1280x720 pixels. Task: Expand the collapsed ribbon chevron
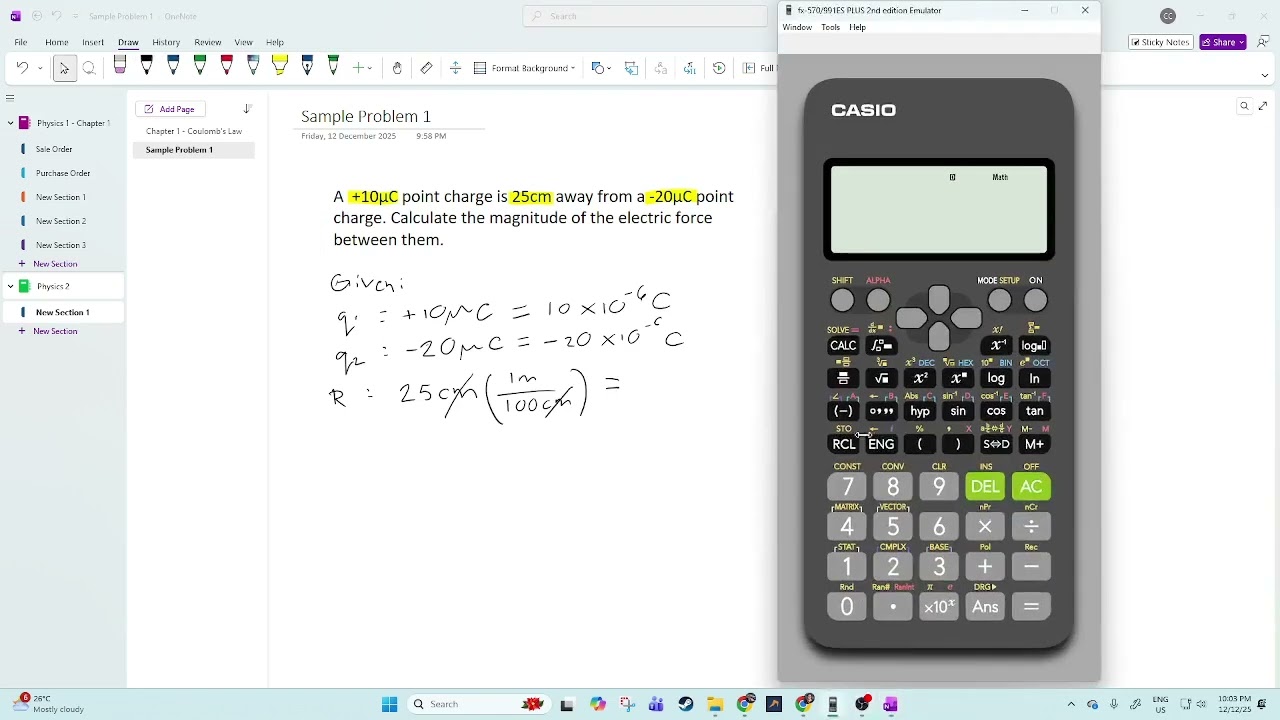coord(1264,75)
